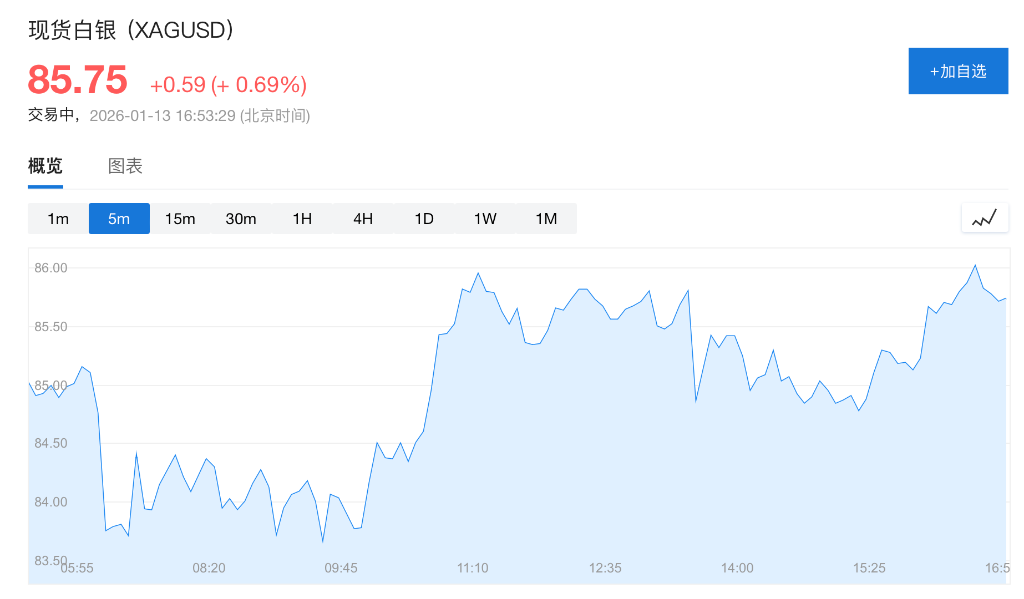Click the +0.59 (+0.69%) change value
Viewport: 1024px width, 599px height.
(228, 84)
